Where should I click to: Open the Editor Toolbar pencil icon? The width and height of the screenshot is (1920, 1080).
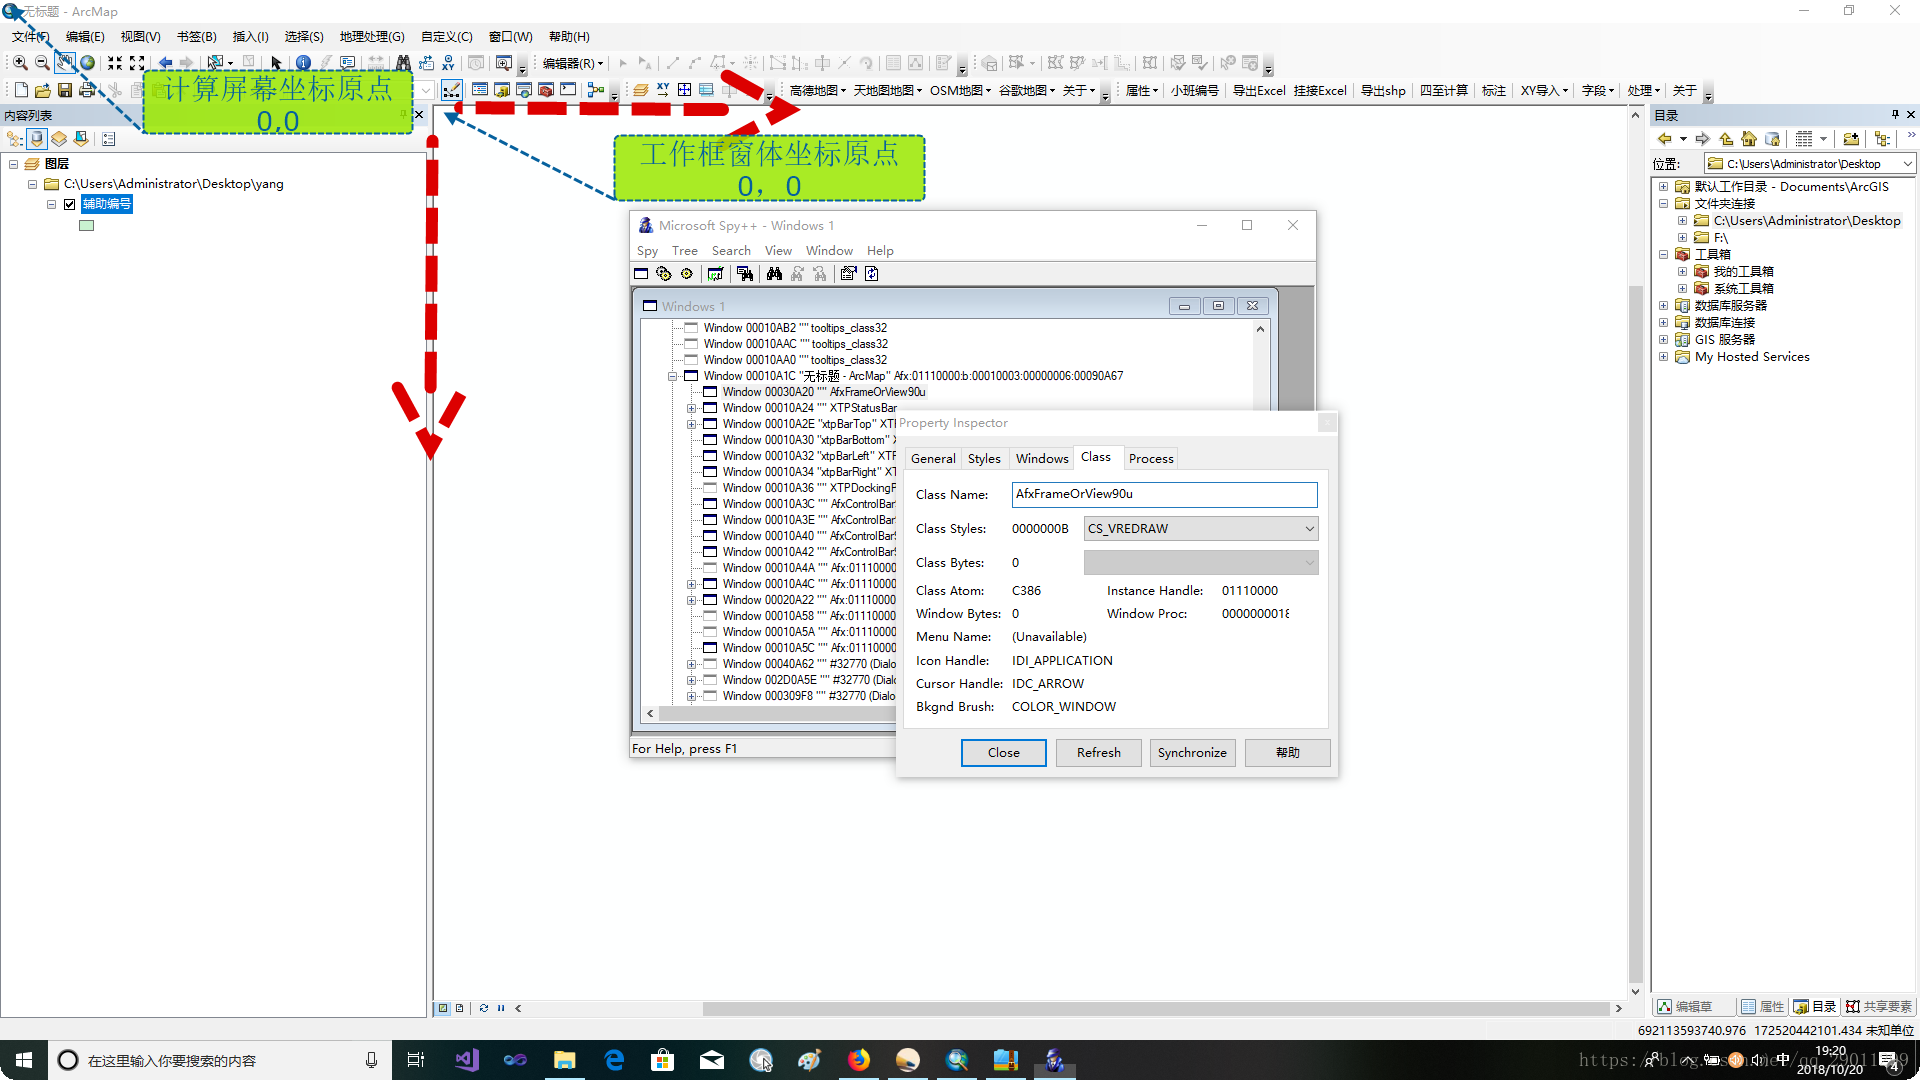(x=452, y=90)
